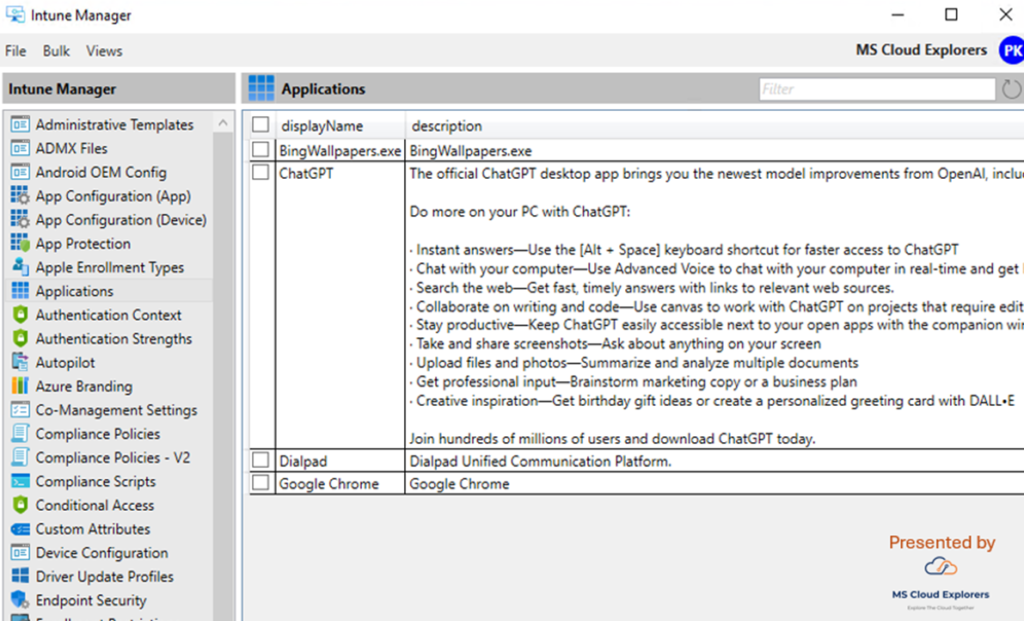Click the Authentication Context shield icon
Viewport: 1024px width, 621px height.
(x=20, y=315)
